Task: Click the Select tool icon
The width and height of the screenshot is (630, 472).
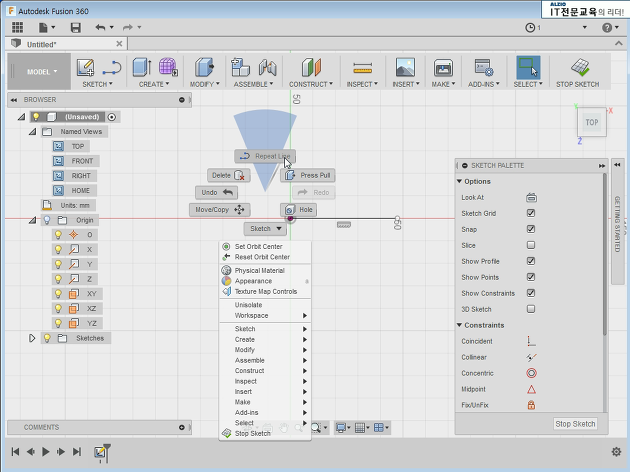Action: coord(528,67)
